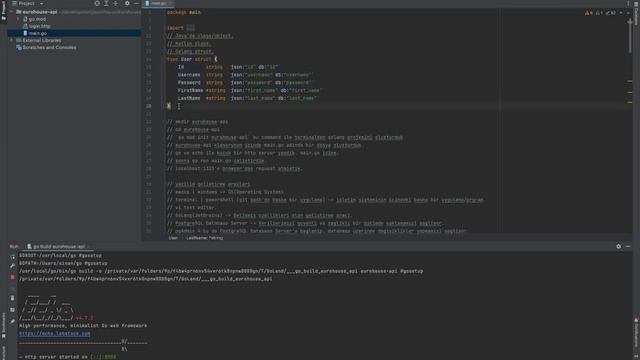Edit run configuration wrench icon
Image resolution: width=640 pixels, height=360 pixels.
13,266
